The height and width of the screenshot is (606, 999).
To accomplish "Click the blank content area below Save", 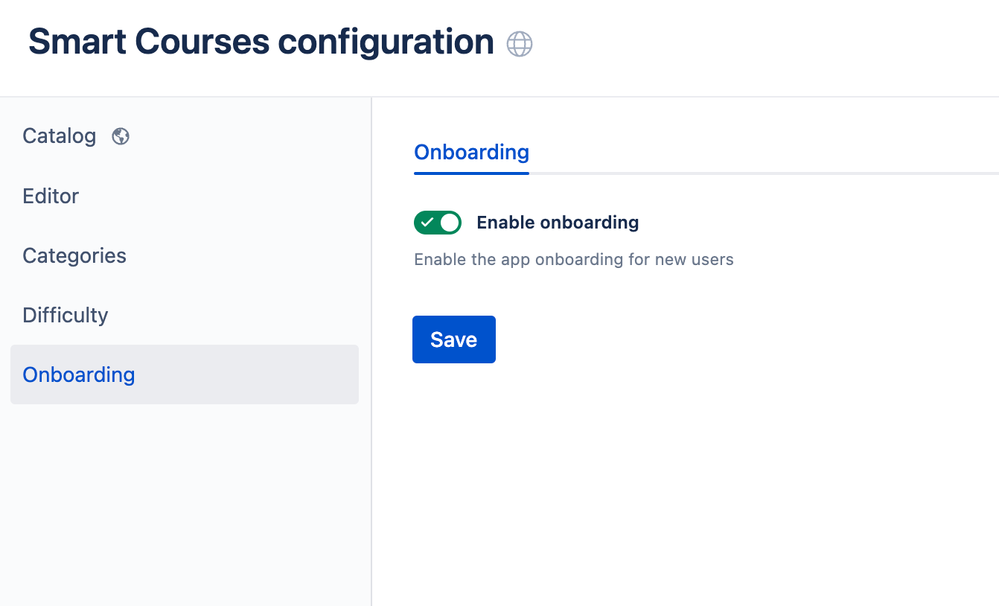I will point(680,480).
